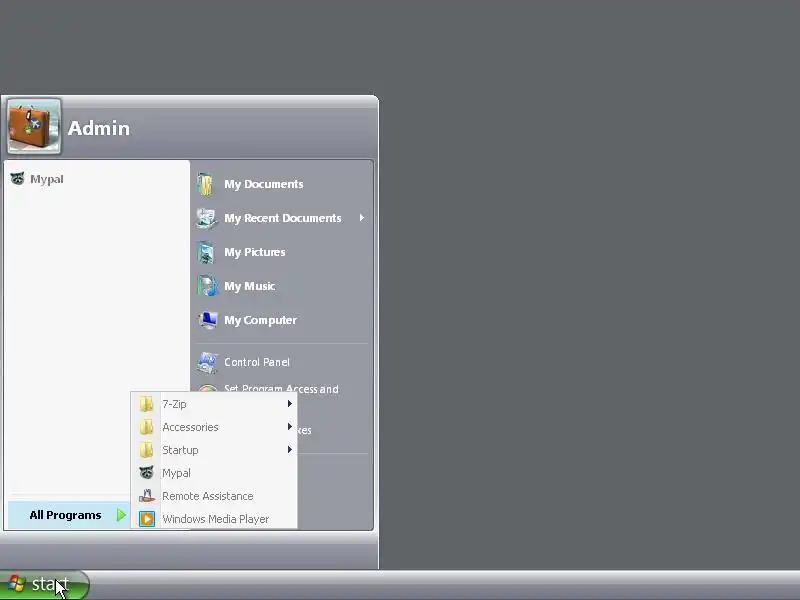Screen dimensions: 800x600
Task: Open My Computer link
Action: [x=260, y=320]
